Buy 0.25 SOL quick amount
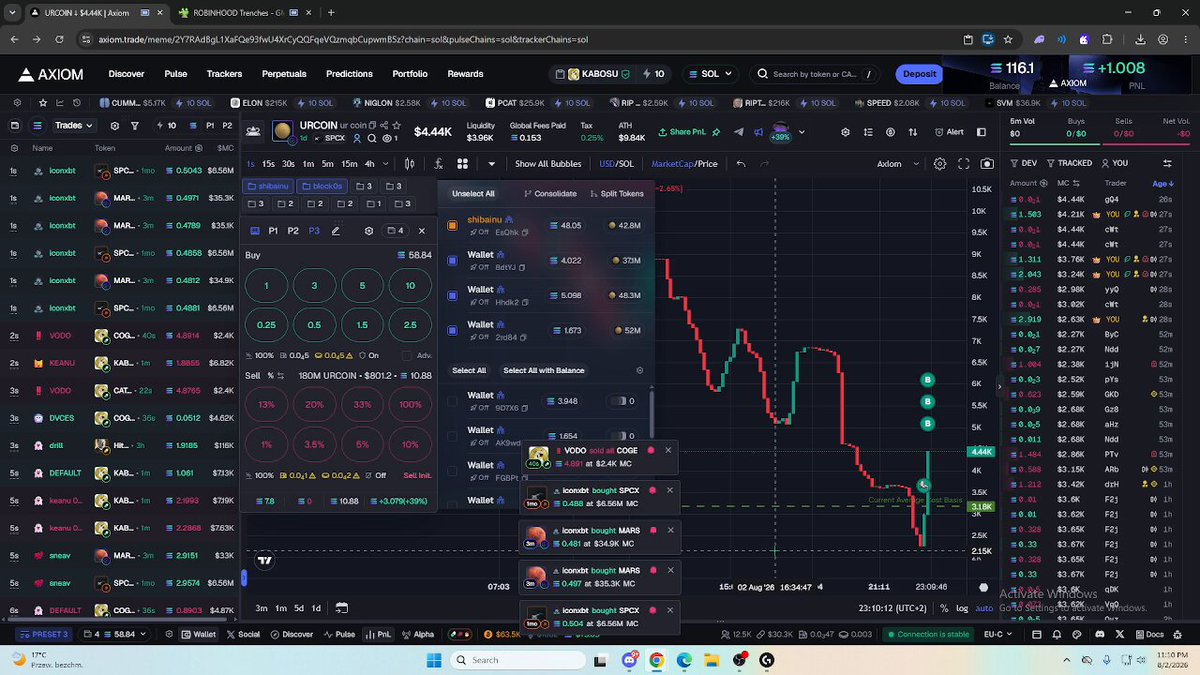This screenshot has height=675, width=1200. tap(266, 325)
